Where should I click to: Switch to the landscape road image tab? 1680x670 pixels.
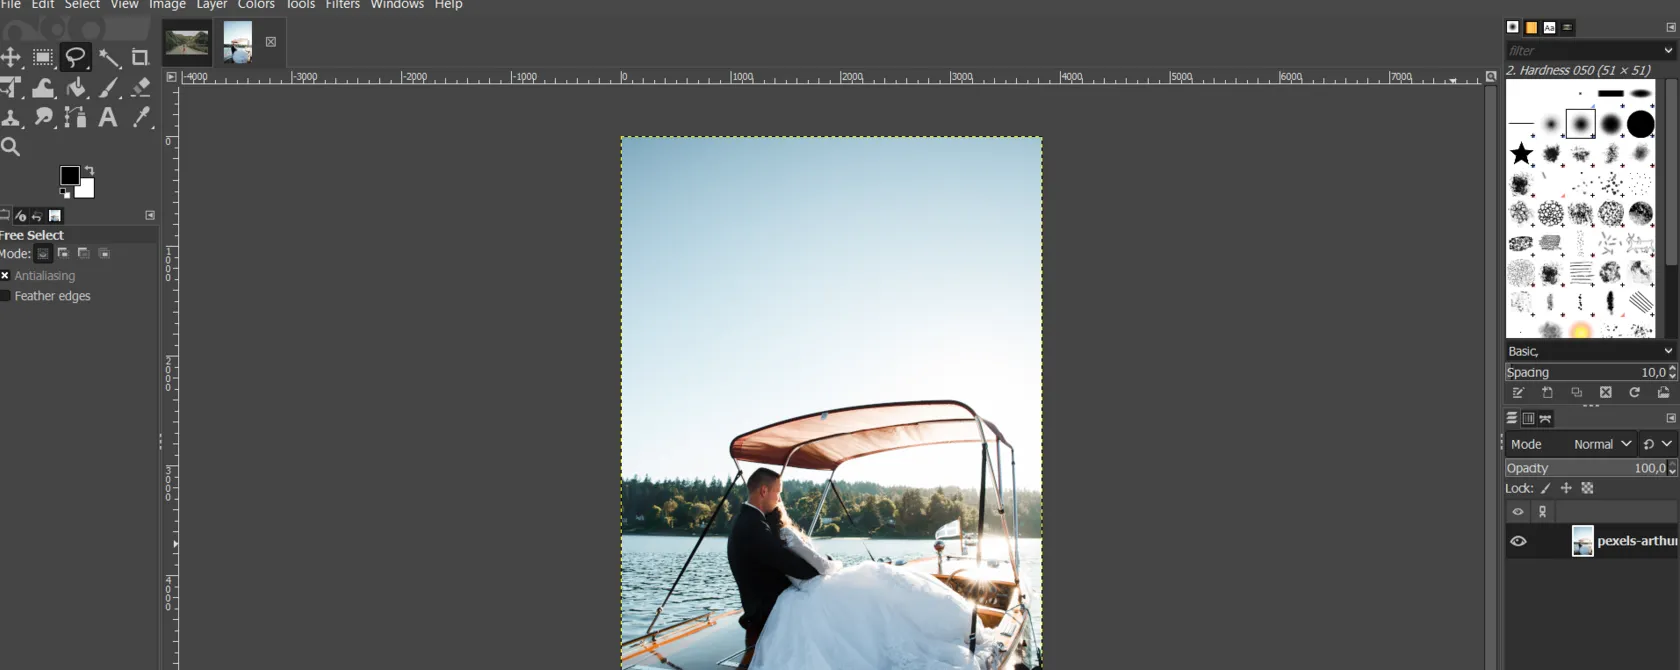tap(187, 42)
